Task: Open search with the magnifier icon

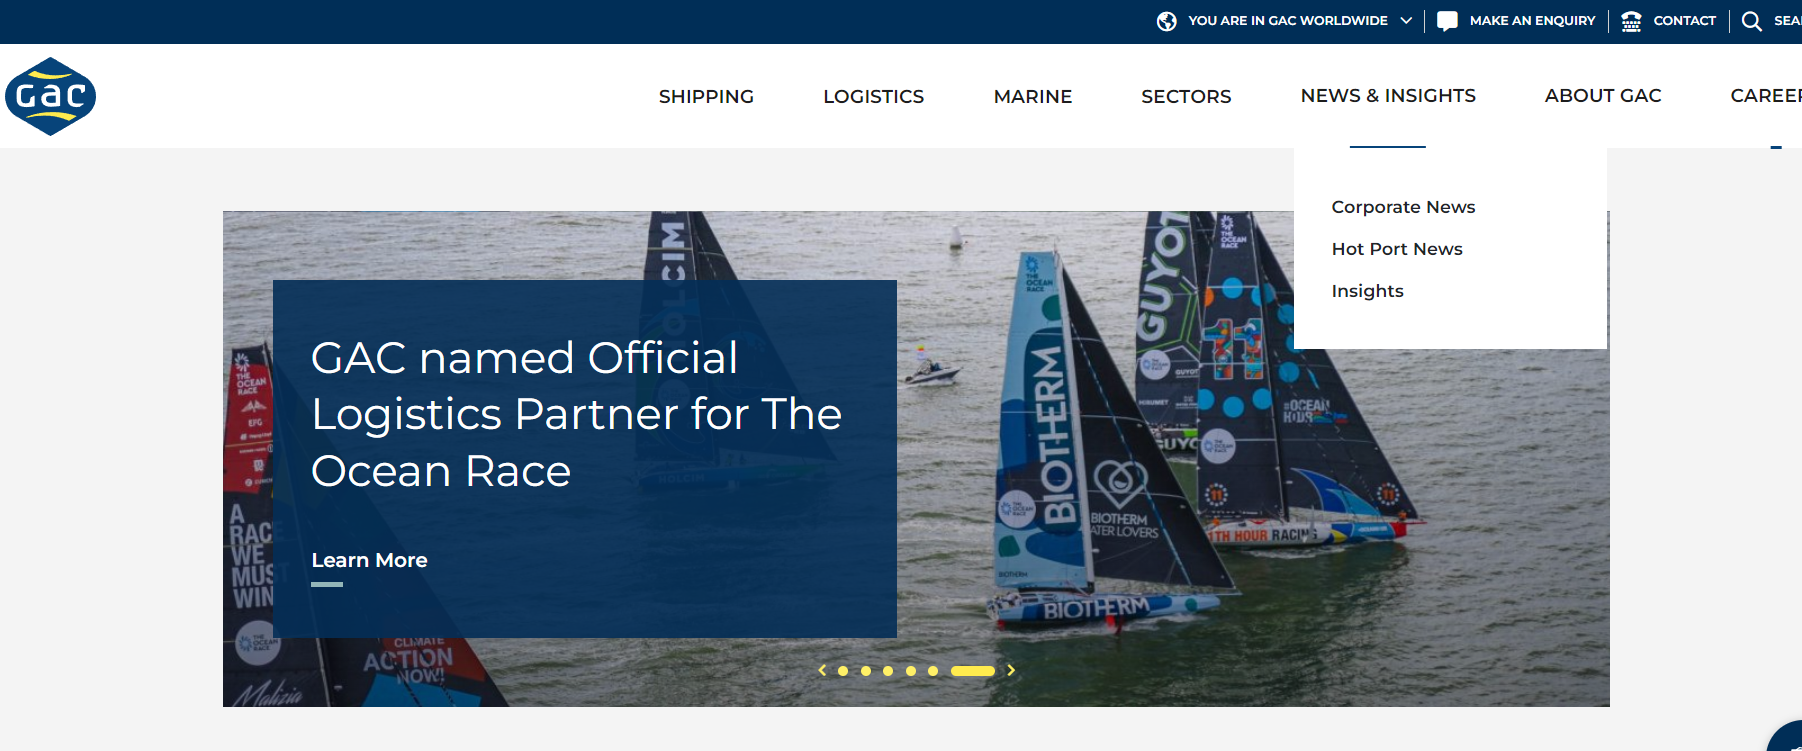Action: (x=1751, y=21)
